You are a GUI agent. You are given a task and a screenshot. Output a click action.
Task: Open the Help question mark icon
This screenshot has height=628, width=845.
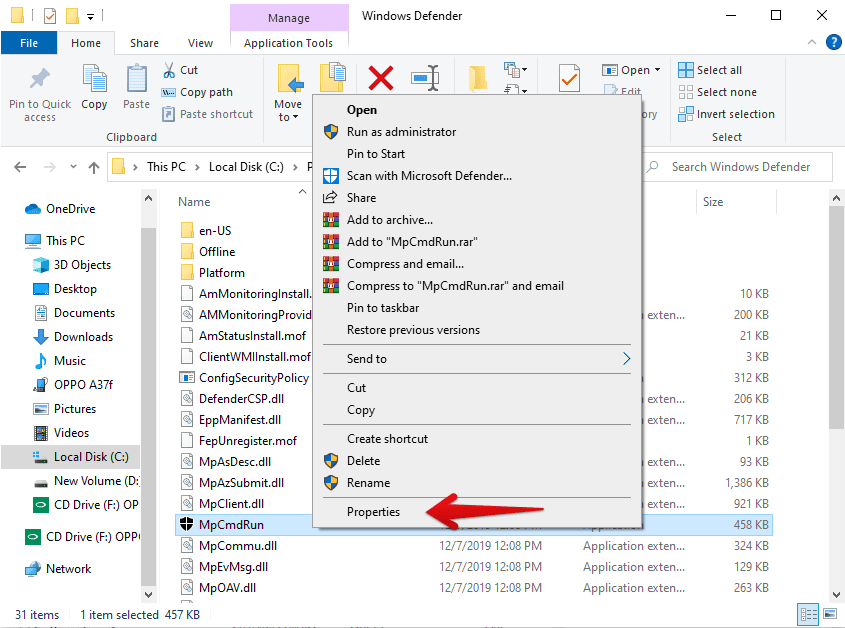(x=833, y=42)
